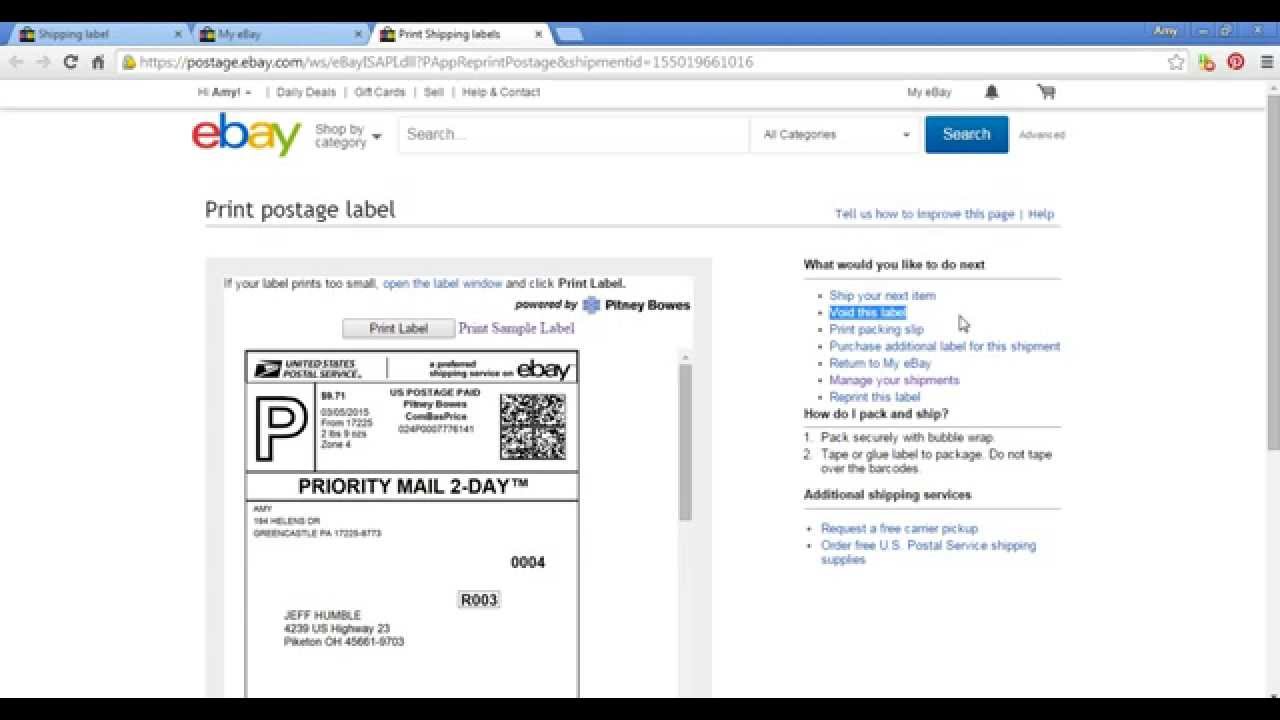This screenshot has height=720, width=1280.
Task: Expand the Shop by category dropdown
Action: pos(348,135)
